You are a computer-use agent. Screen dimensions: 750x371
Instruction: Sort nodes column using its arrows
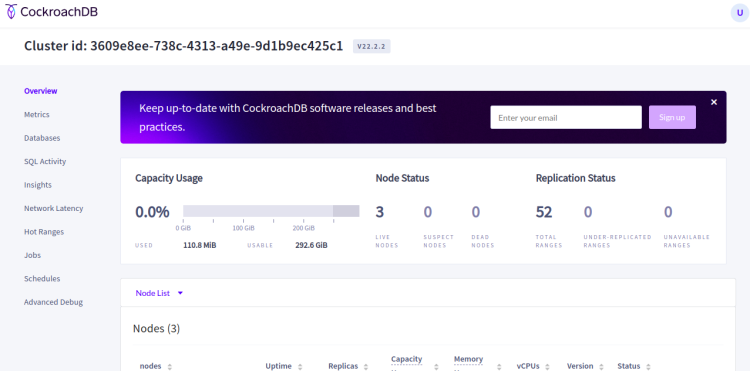pyautogui.click(x=169, y=367)
